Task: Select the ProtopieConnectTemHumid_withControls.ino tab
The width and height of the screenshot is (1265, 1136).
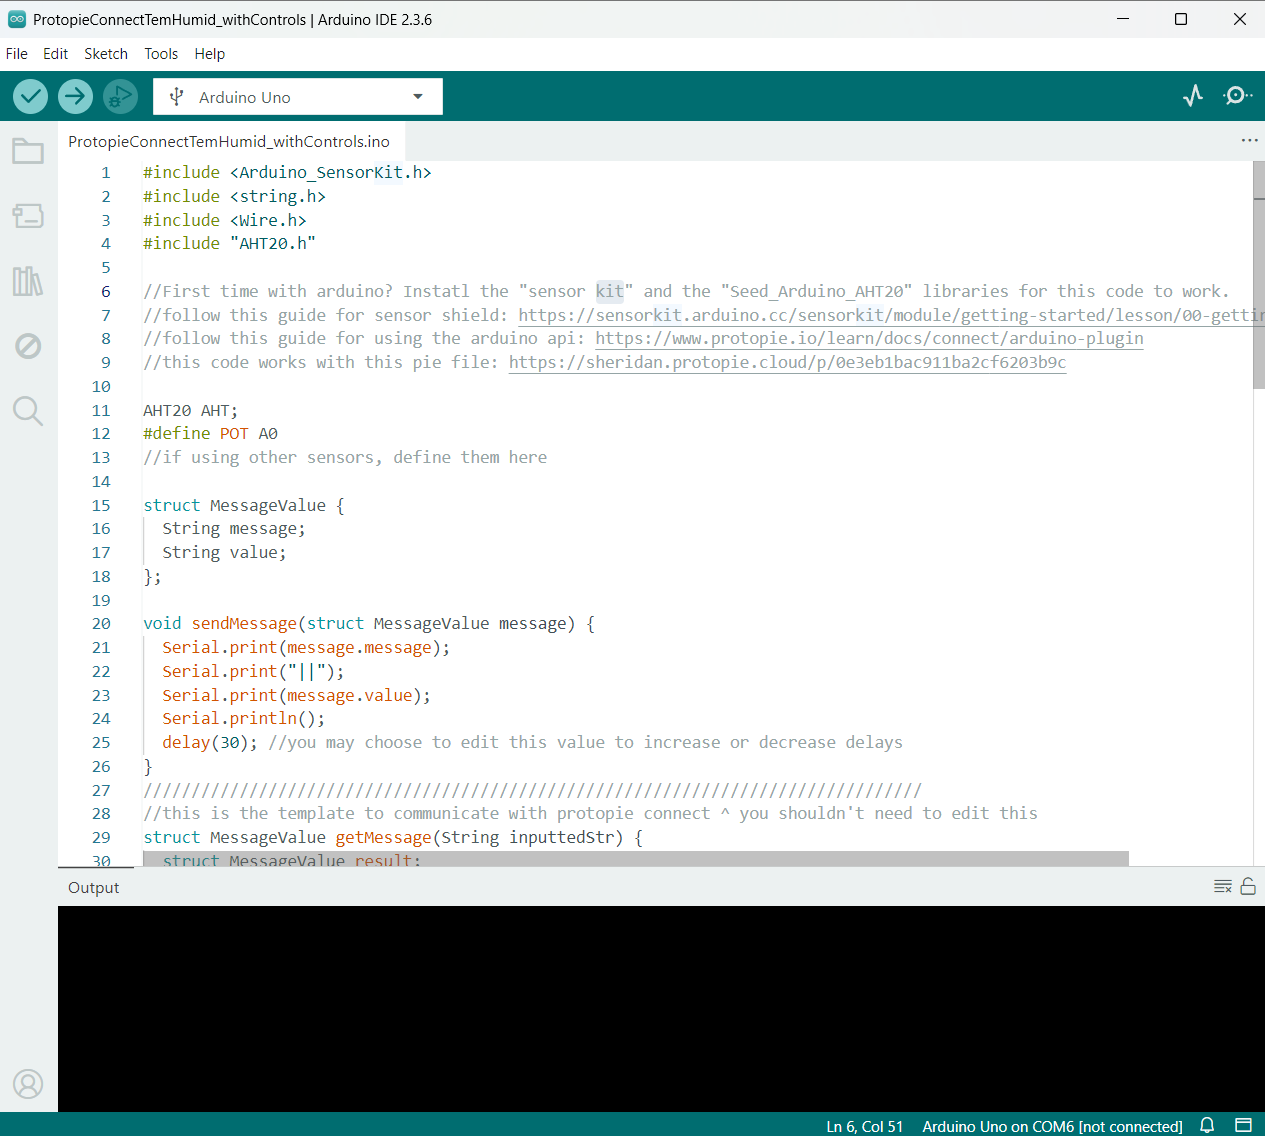Action: pos(228,141)
